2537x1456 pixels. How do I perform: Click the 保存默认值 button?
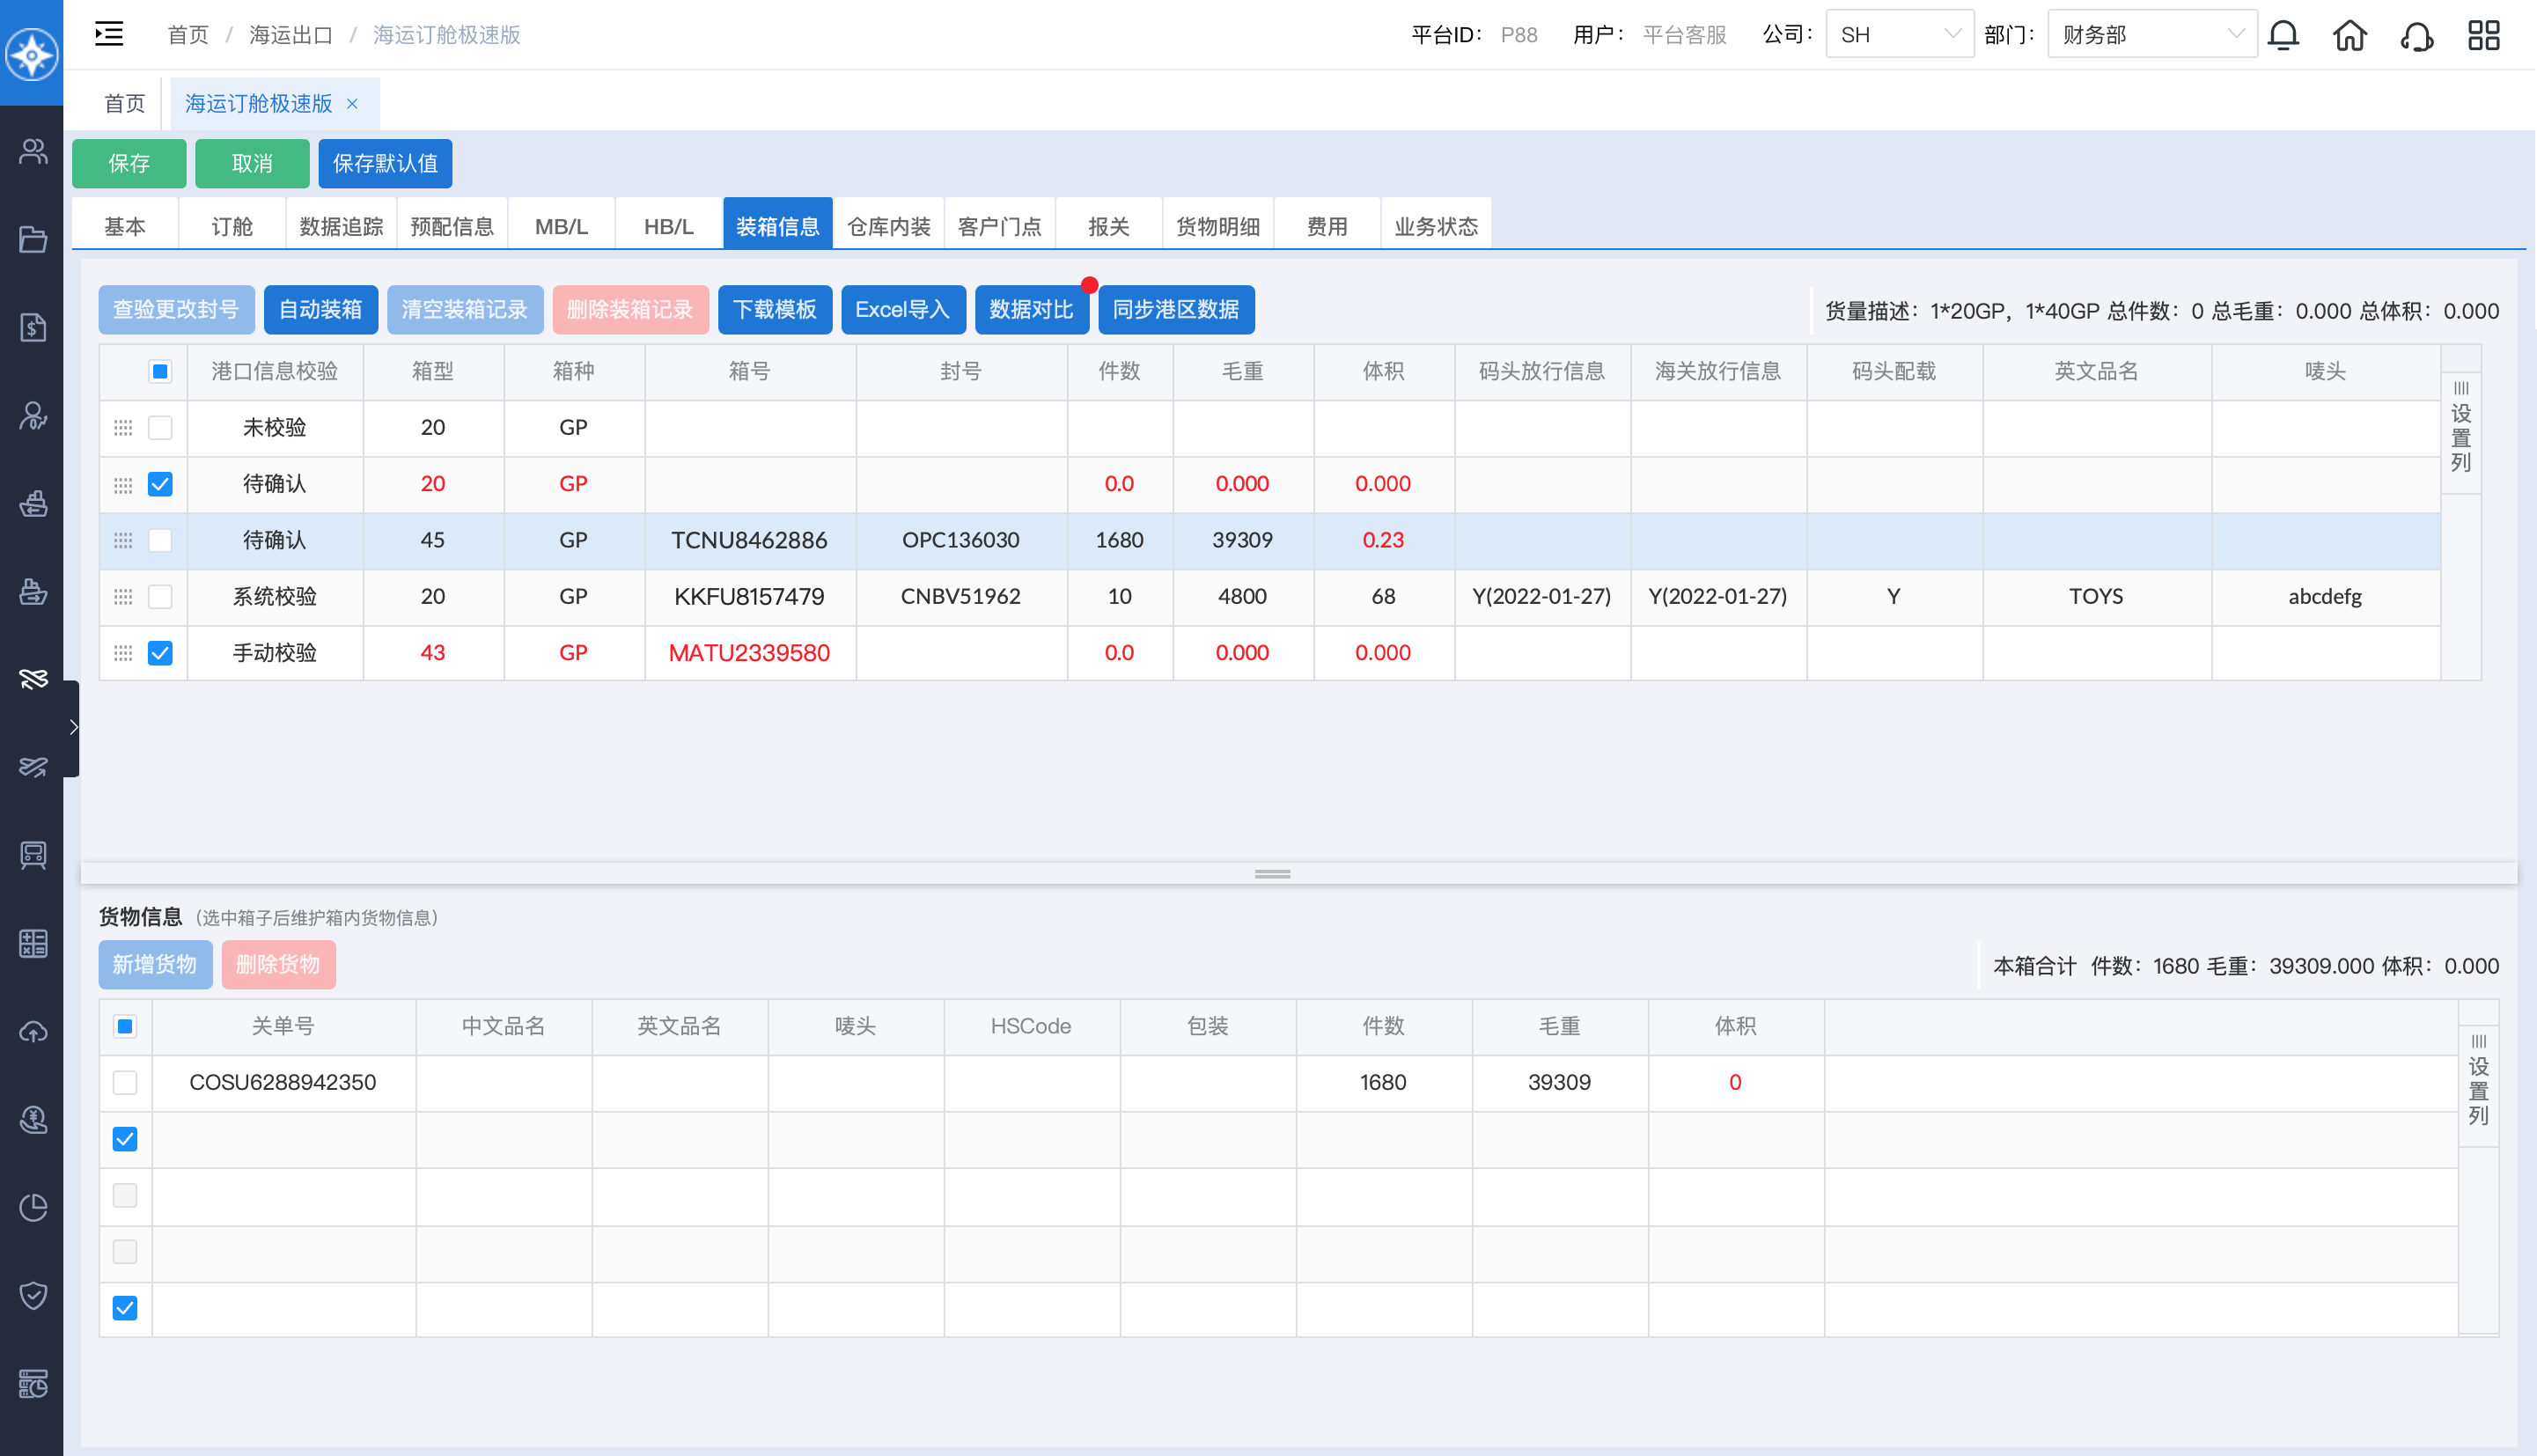pos(385,163)
